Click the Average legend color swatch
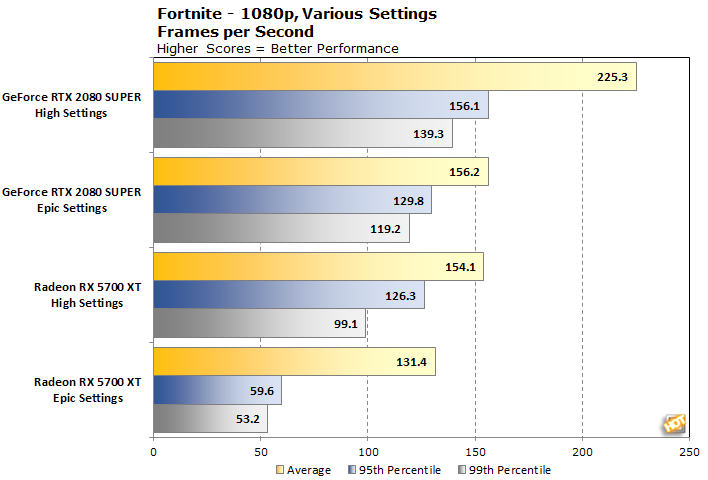 [x=280, y=470]
